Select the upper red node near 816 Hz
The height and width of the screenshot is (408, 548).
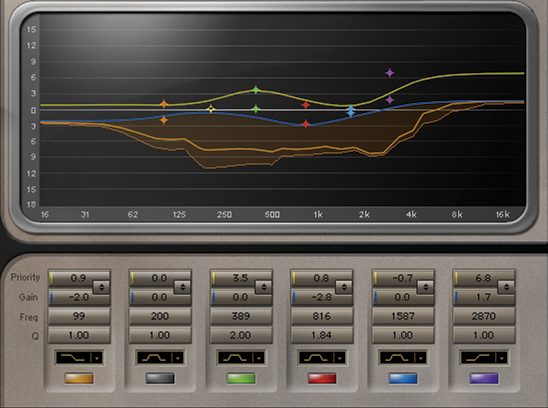pyautogui.click(x=306, y=105)
